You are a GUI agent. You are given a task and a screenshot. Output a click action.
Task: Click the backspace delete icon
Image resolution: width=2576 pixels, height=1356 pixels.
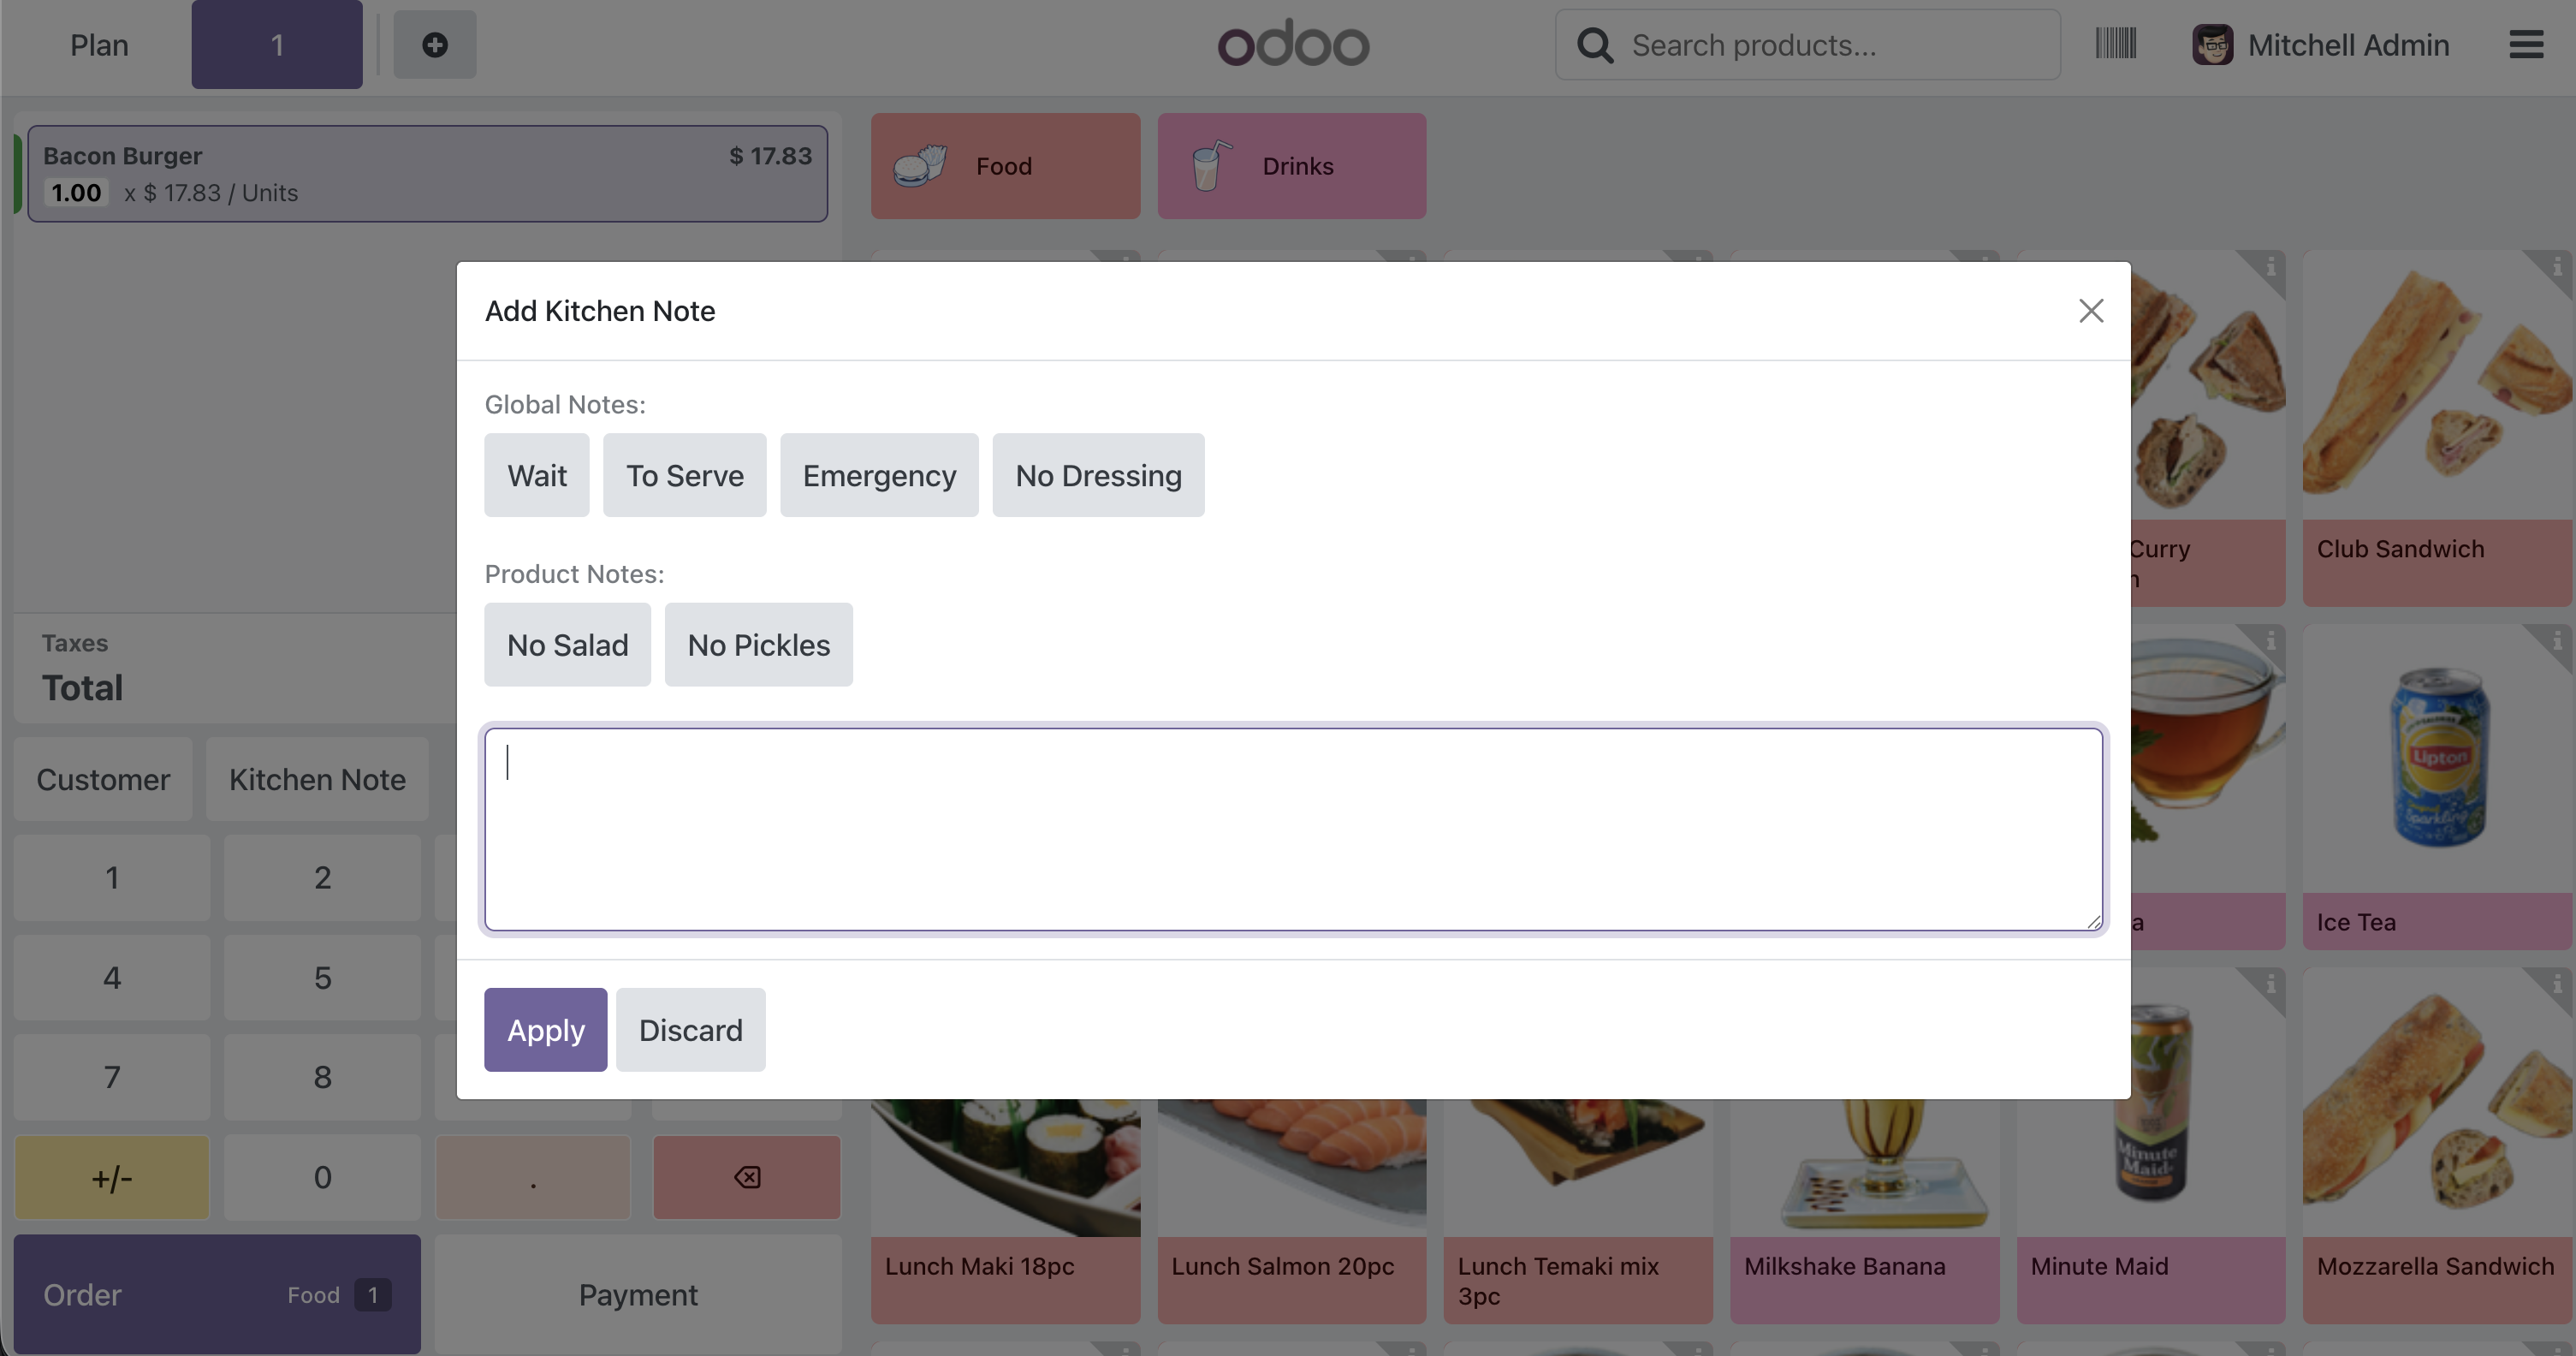point(747,1177)
